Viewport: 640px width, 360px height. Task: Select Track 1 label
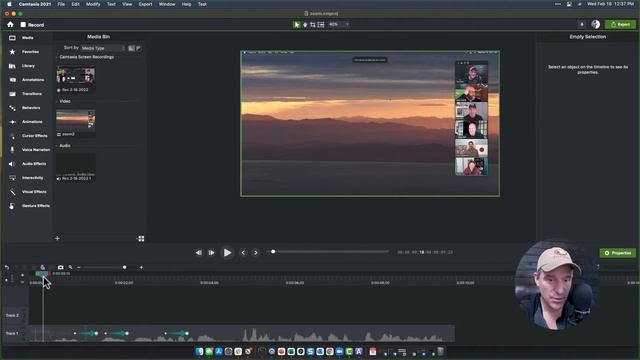[12, 333]
